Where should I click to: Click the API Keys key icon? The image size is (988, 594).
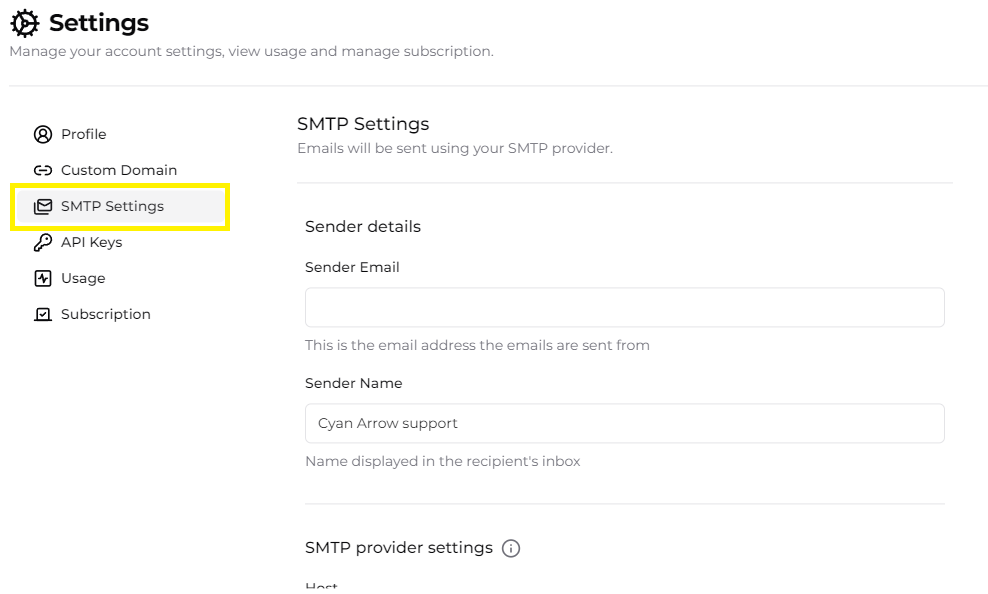click(42, 242)
